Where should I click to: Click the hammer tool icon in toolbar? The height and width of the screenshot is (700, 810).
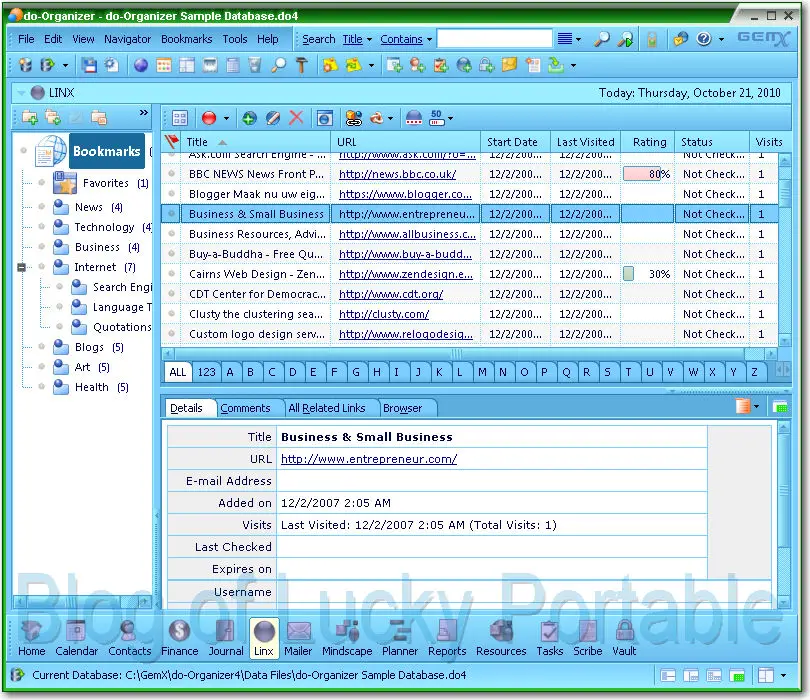[302, 66]
